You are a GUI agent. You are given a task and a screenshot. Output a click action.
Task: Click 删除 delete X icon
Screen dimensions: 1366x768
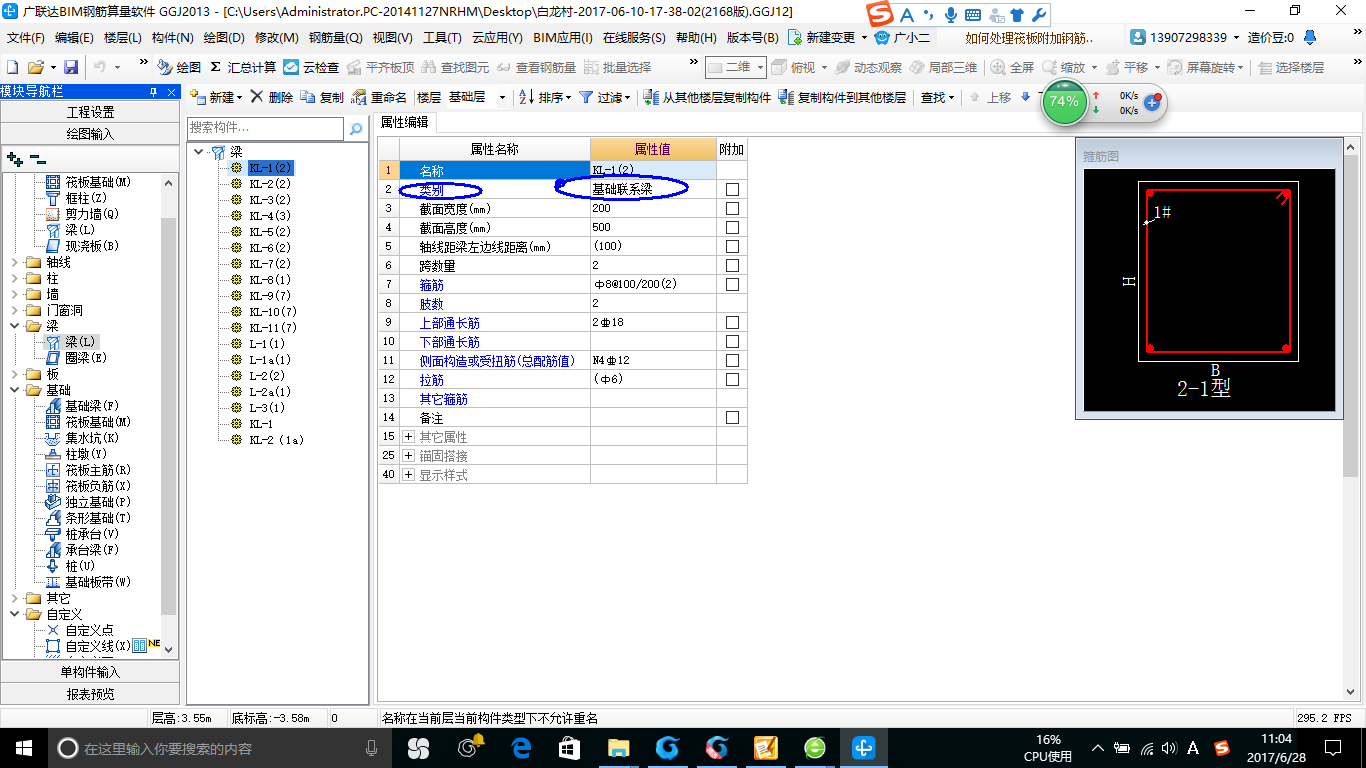(x=256, y=97)
